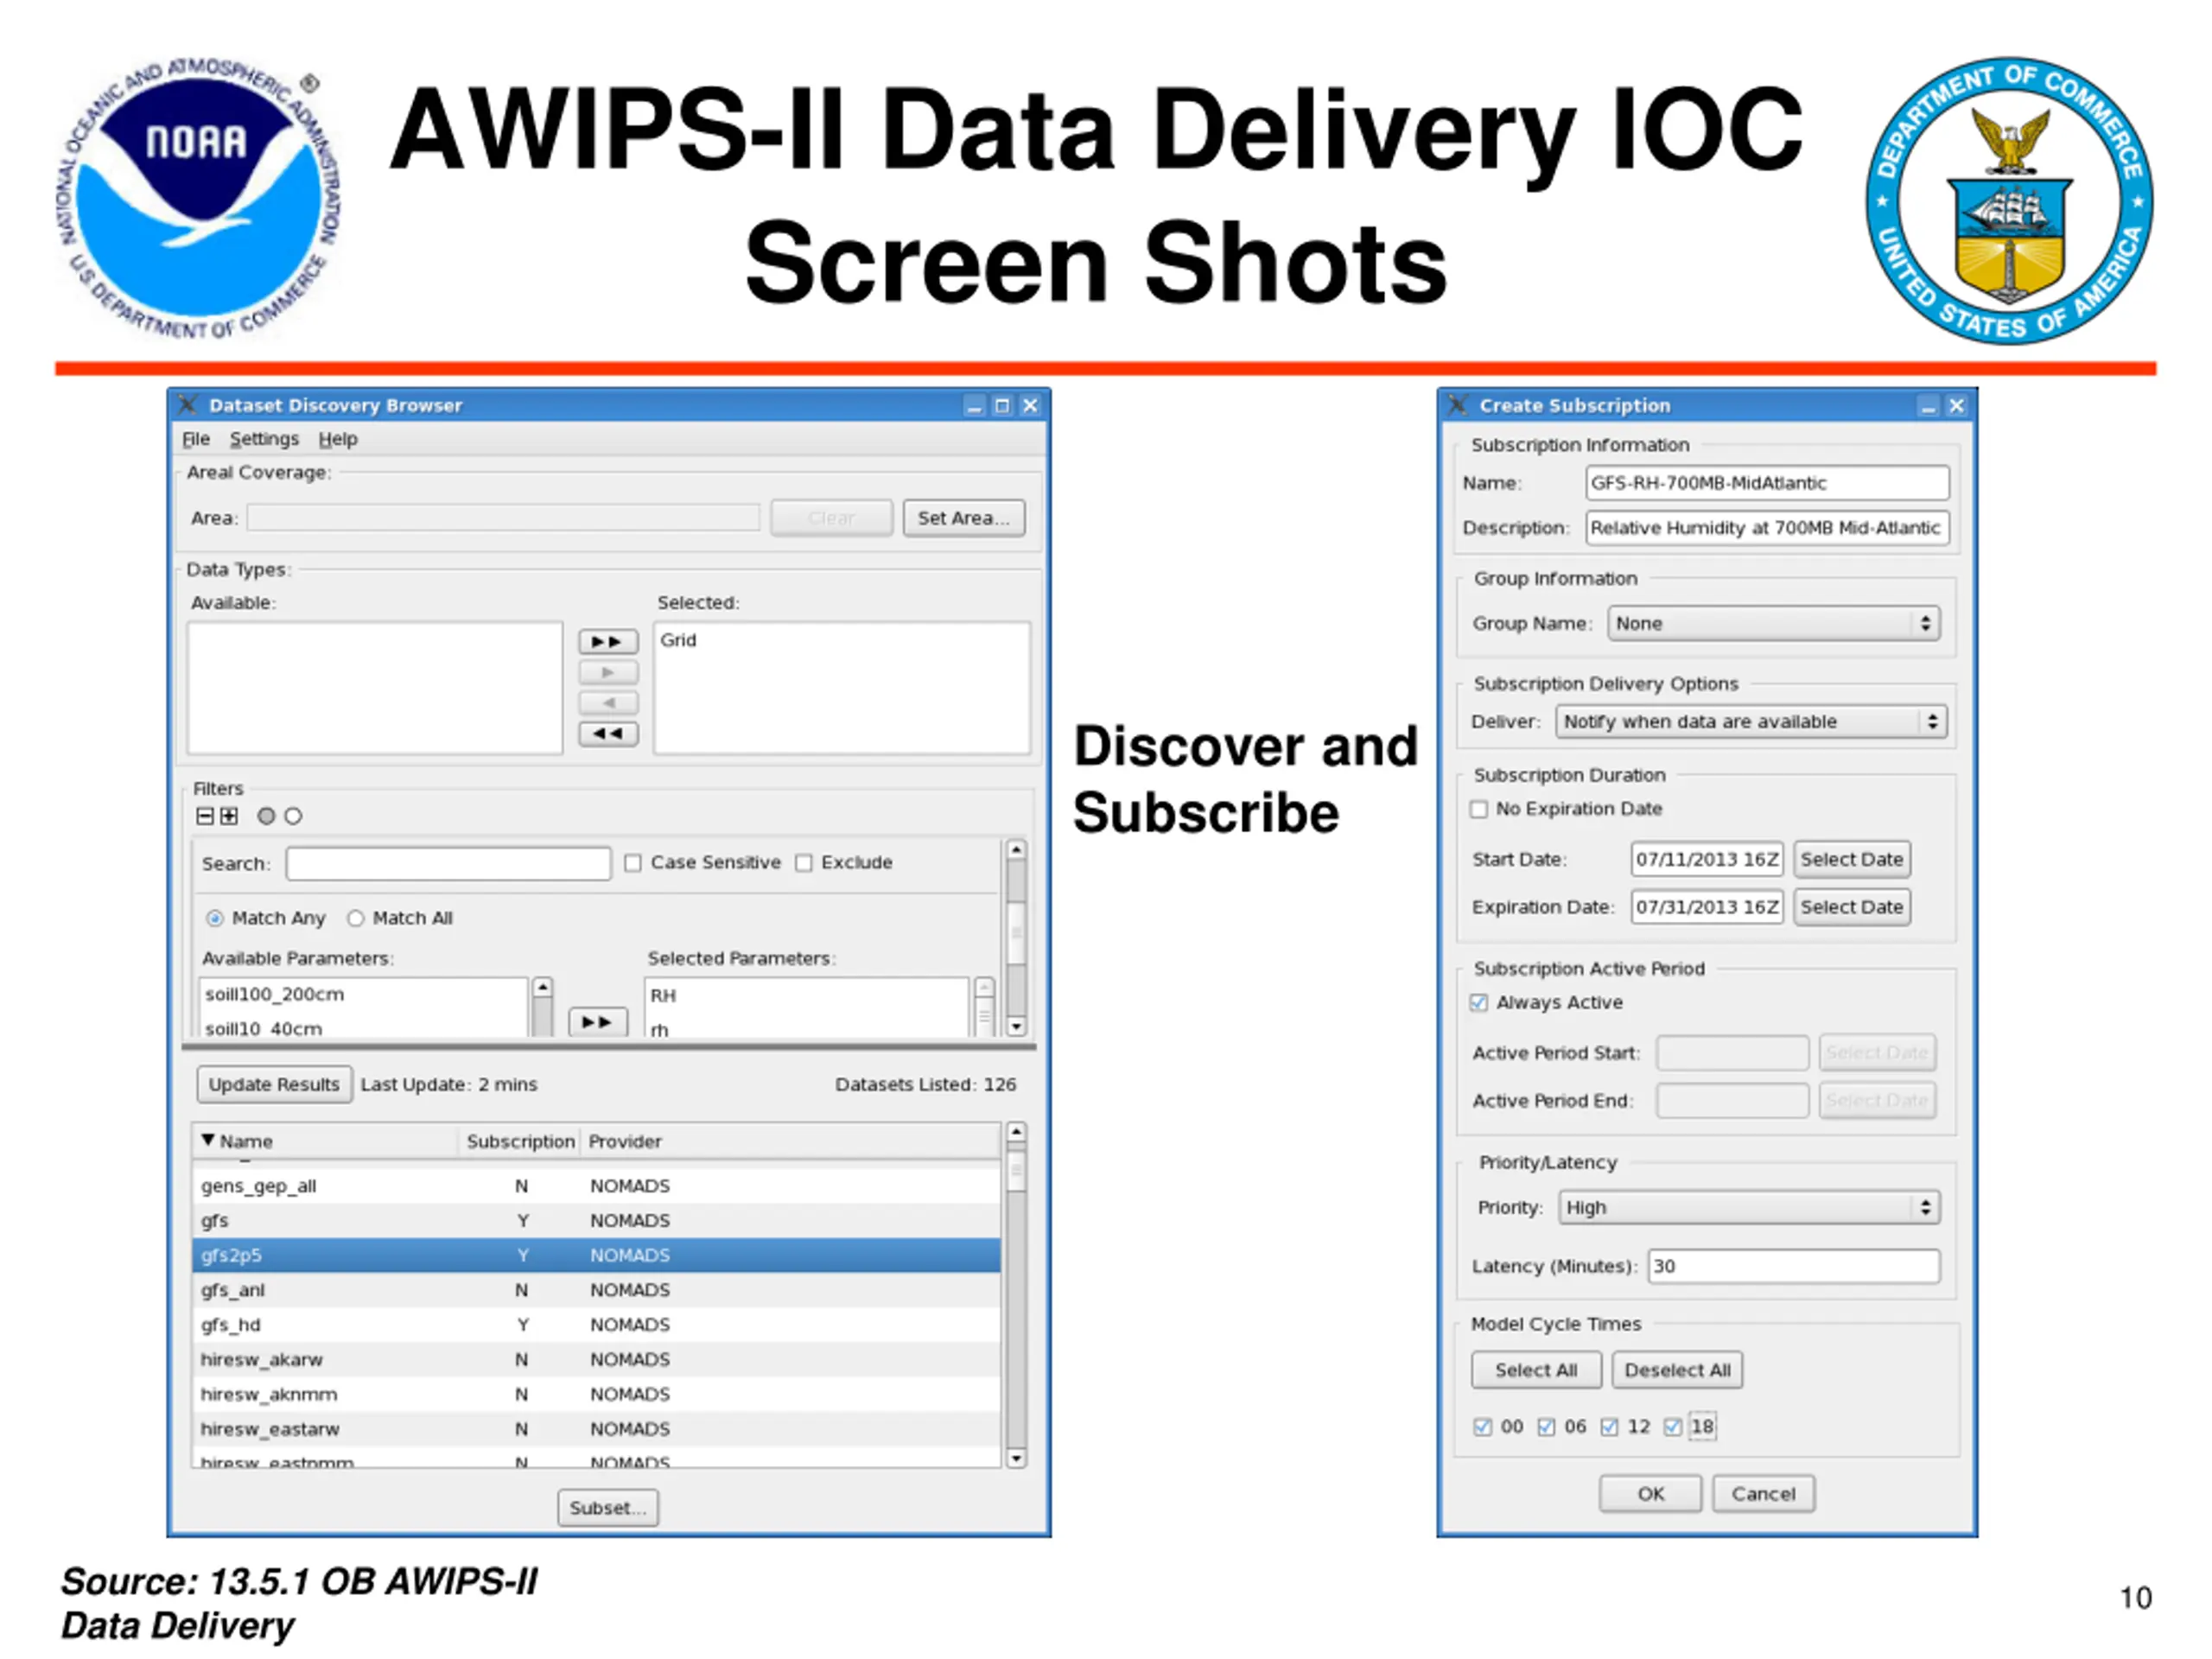
Task: Click the Search filter field
Action: [448, 863]
